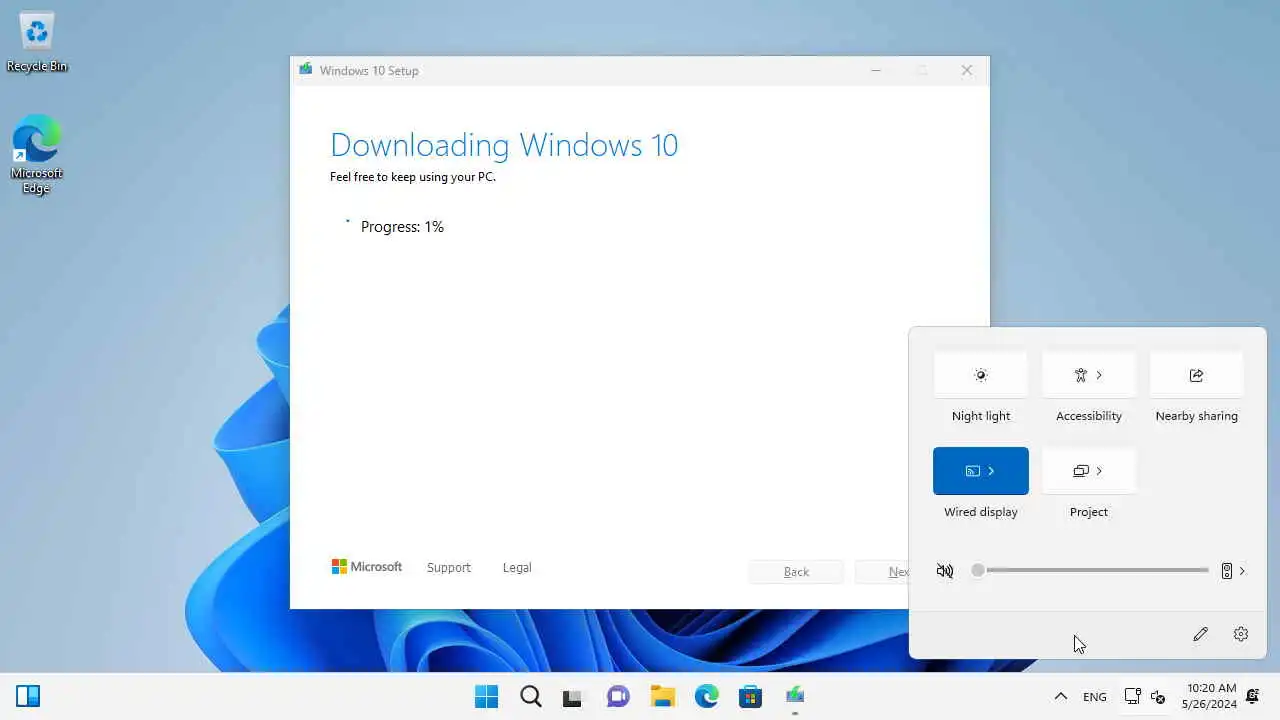This screenshot has height=720, width=1280.
Task: Minimize the Windows 10 Setup window
Action: coord(876,70)
